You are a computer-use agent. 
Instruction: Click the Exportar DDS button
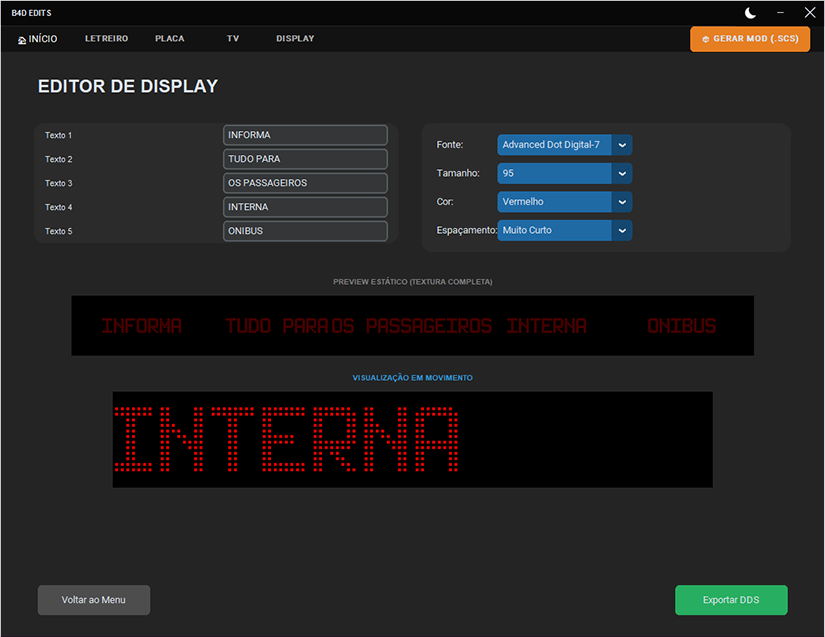(731, 600)
